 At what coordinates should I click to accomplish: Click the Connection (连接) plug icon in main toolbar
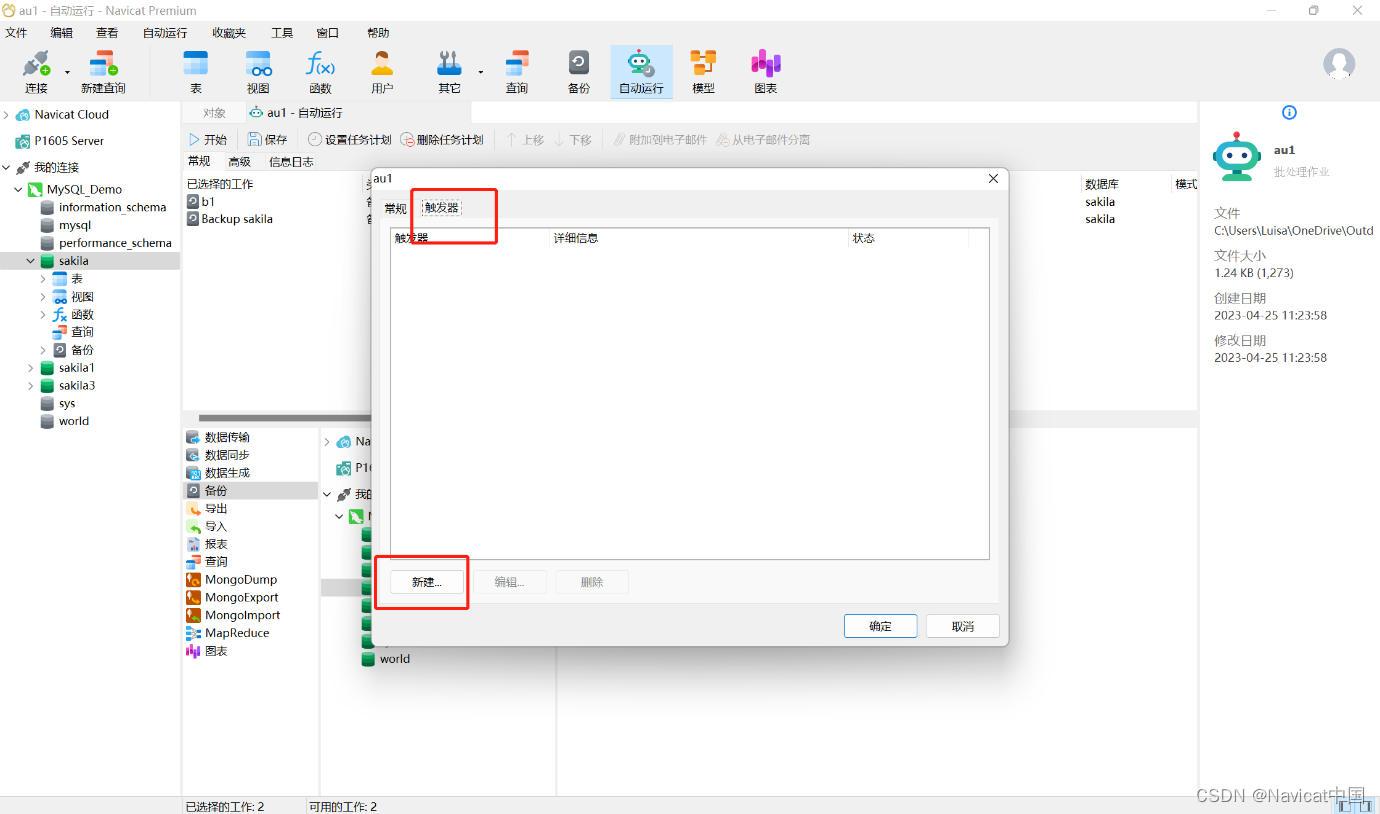pos(36,64)
